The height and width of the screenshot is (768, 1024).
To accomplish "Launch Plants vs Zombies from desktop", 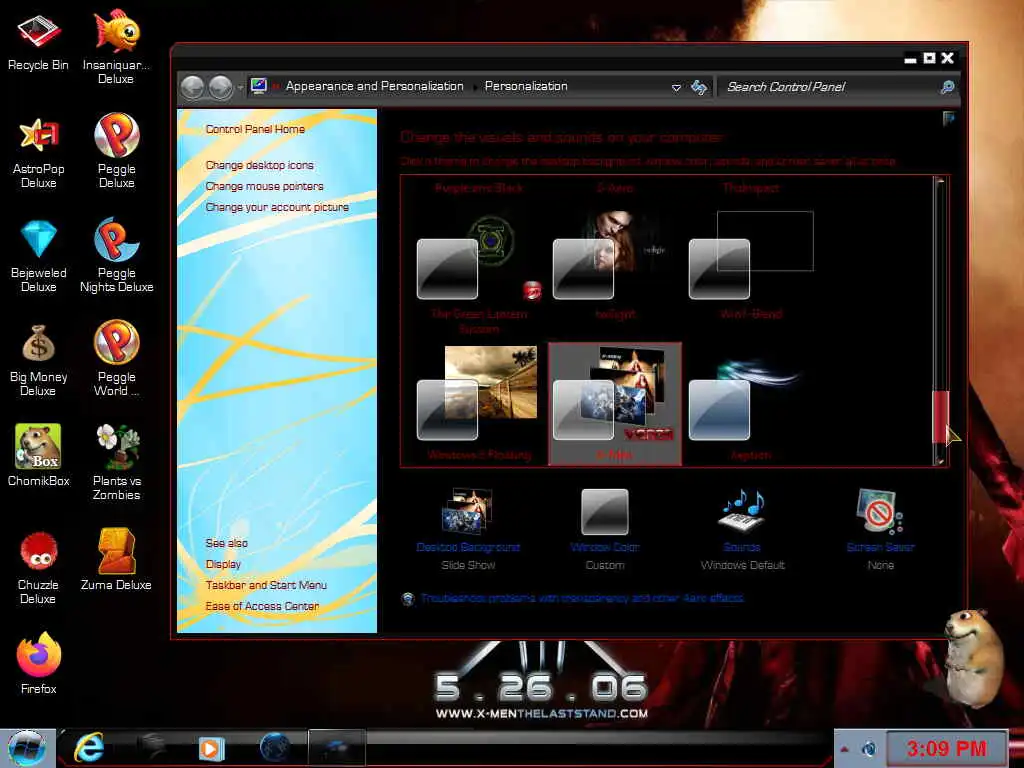I will tap(116, 462).
